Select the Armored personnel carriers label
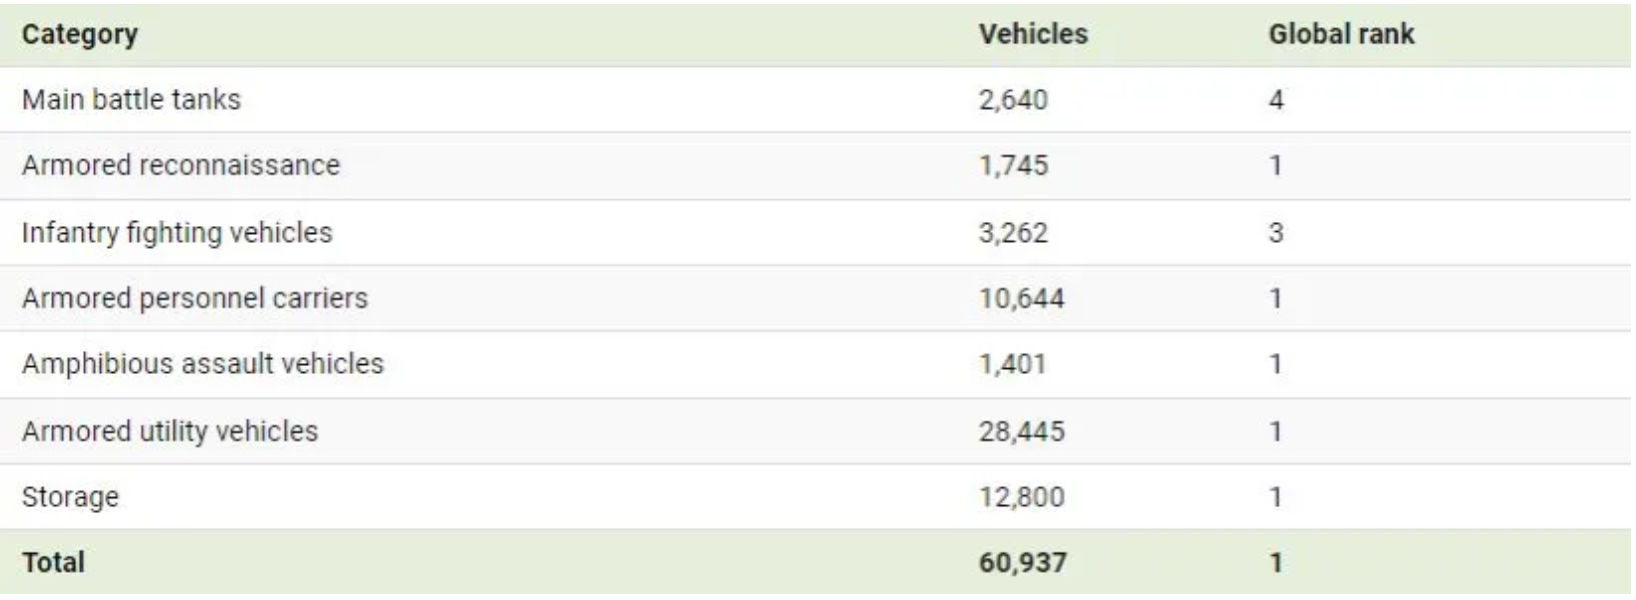The width and height of the screenshot is (1636, 600). 195,298
